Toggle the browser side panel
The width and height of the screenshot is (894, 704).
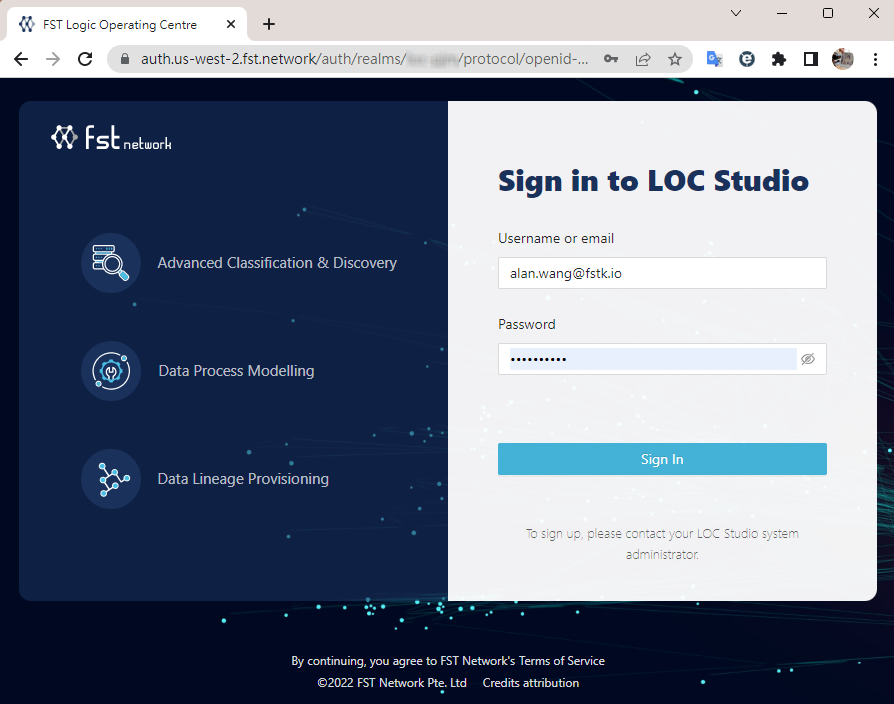811,59
